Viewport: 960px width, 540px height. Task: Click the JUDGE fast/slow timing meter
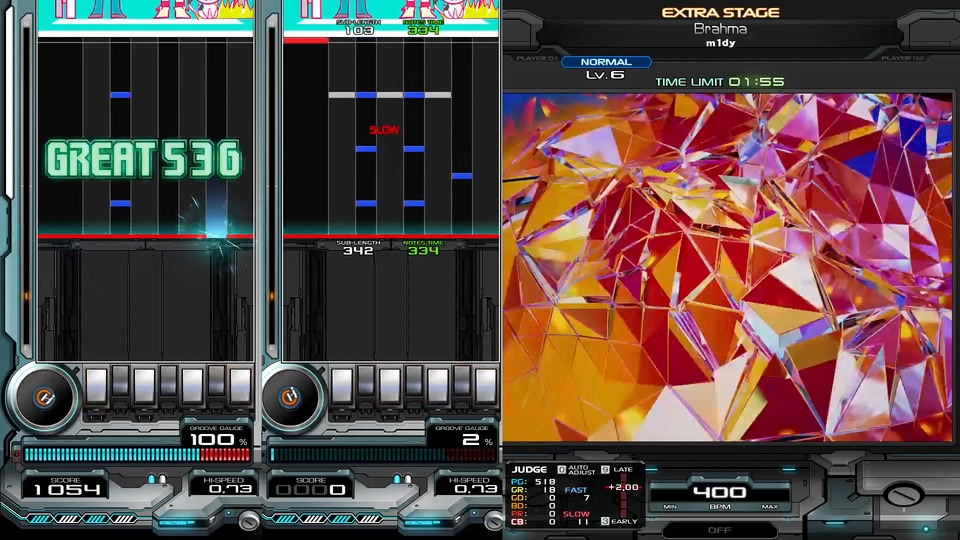(623, 495)
